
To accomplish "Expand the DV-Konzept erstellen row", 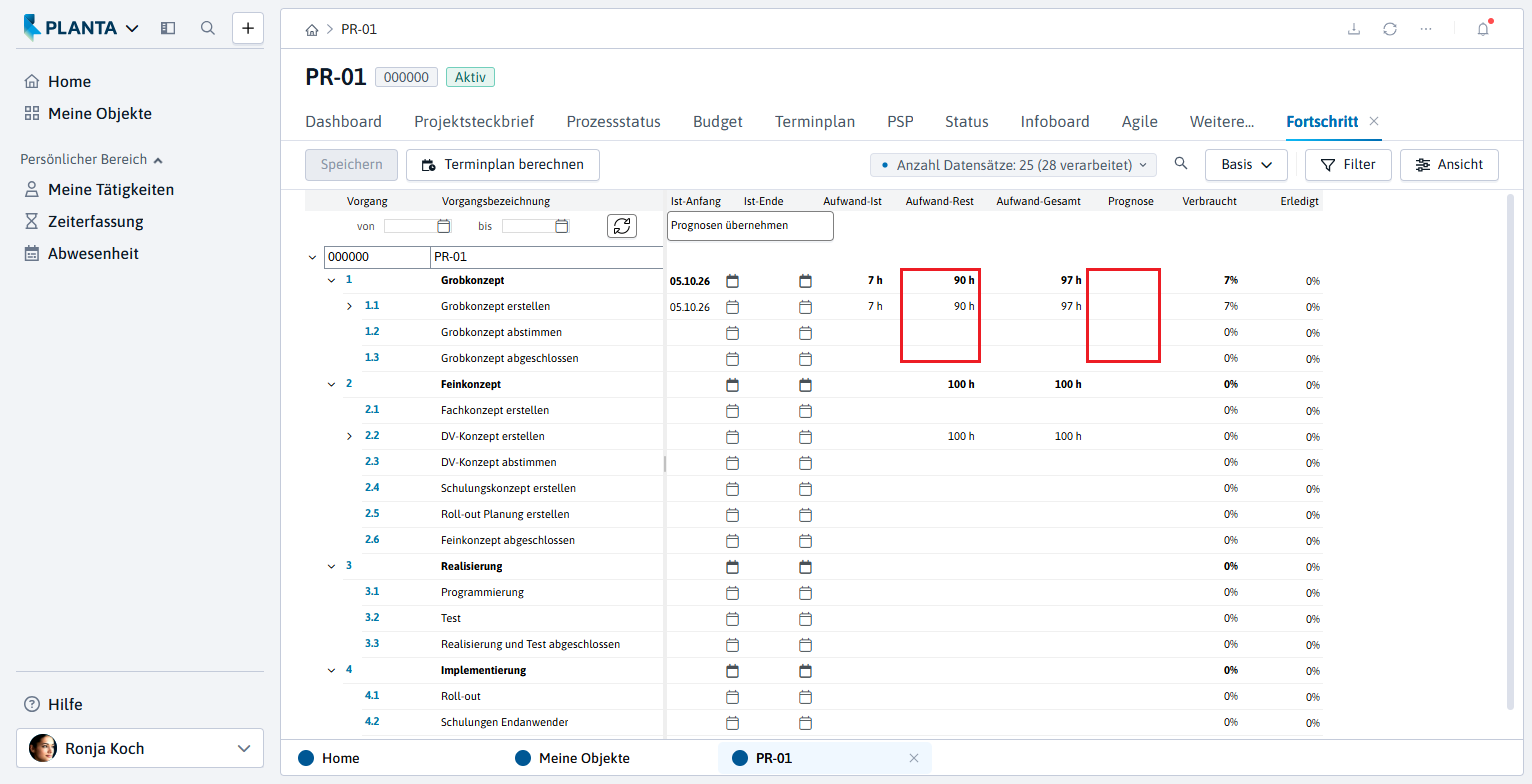I will pyautogui.click(x=349, y=436).
